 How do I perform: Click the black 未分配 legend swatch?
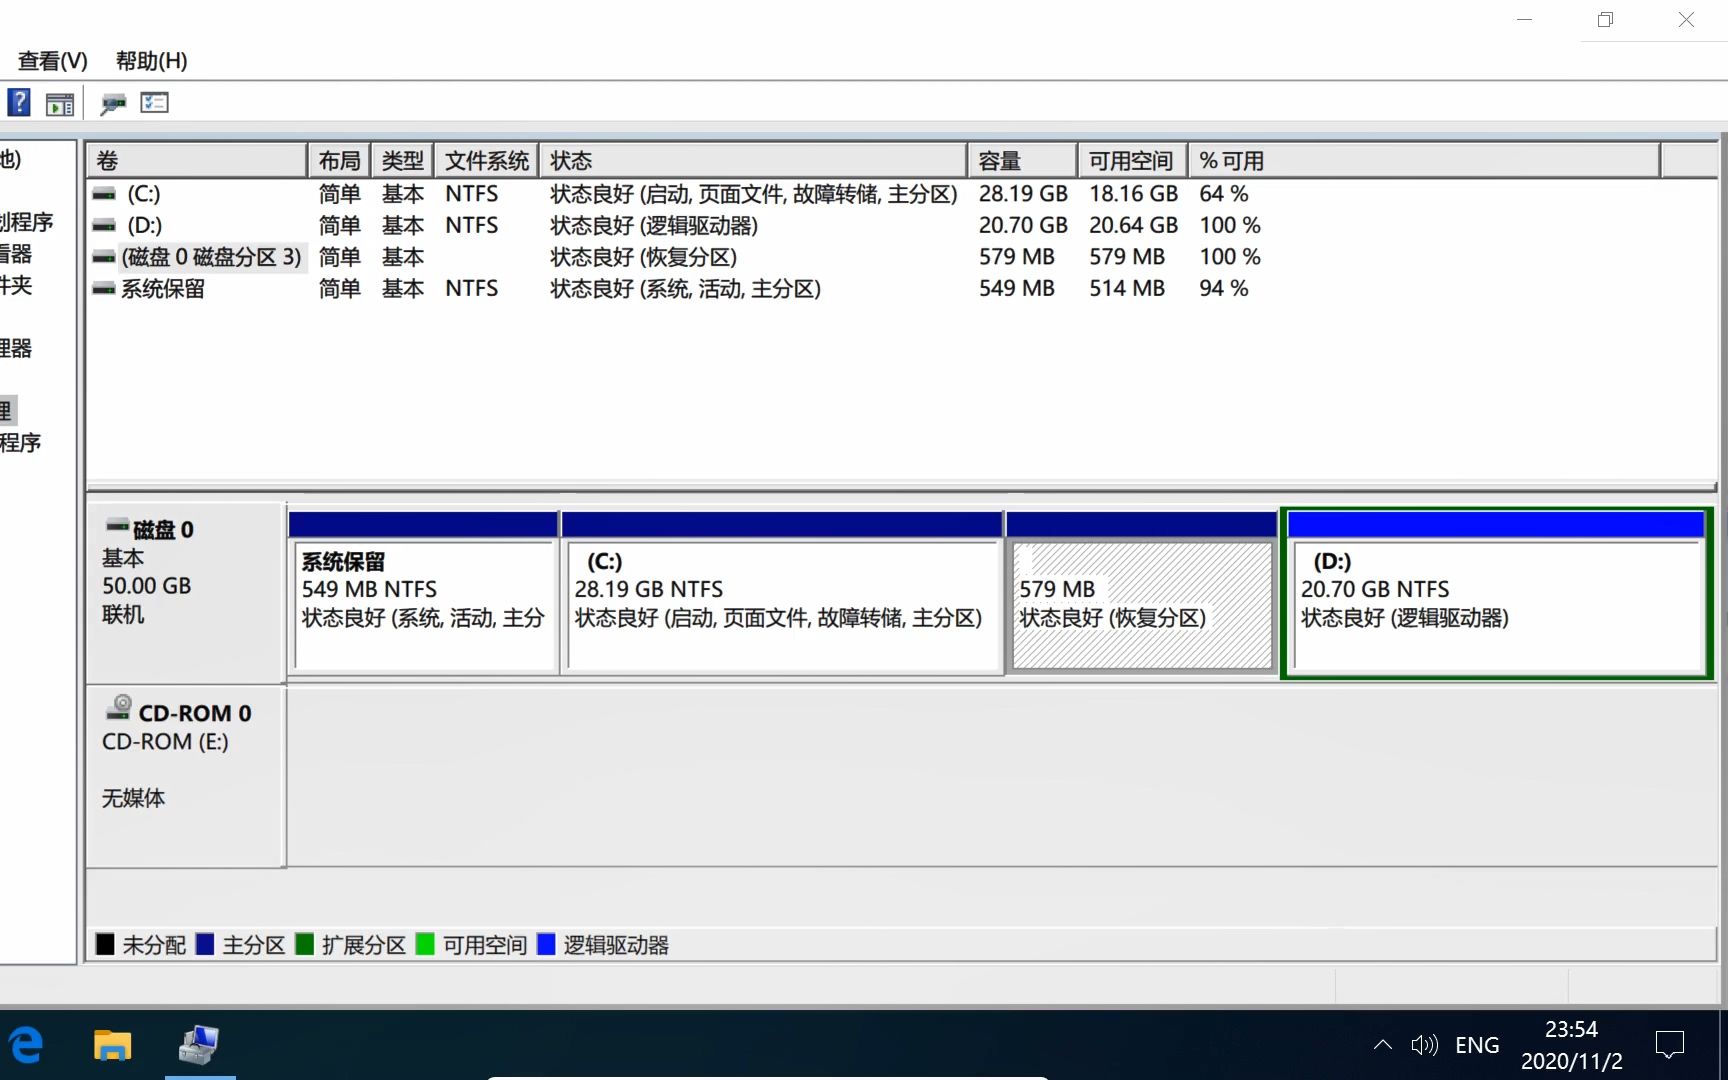point(105,944)
